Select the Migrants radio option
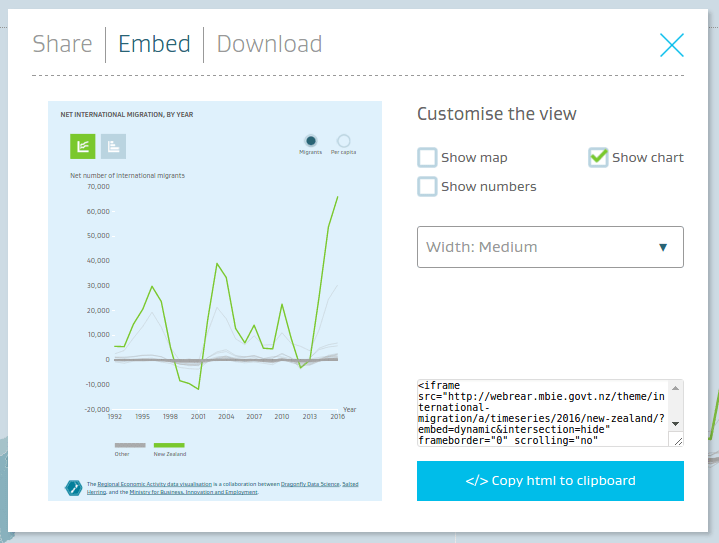This screenshot has height=543, width=719. [311, 141]
